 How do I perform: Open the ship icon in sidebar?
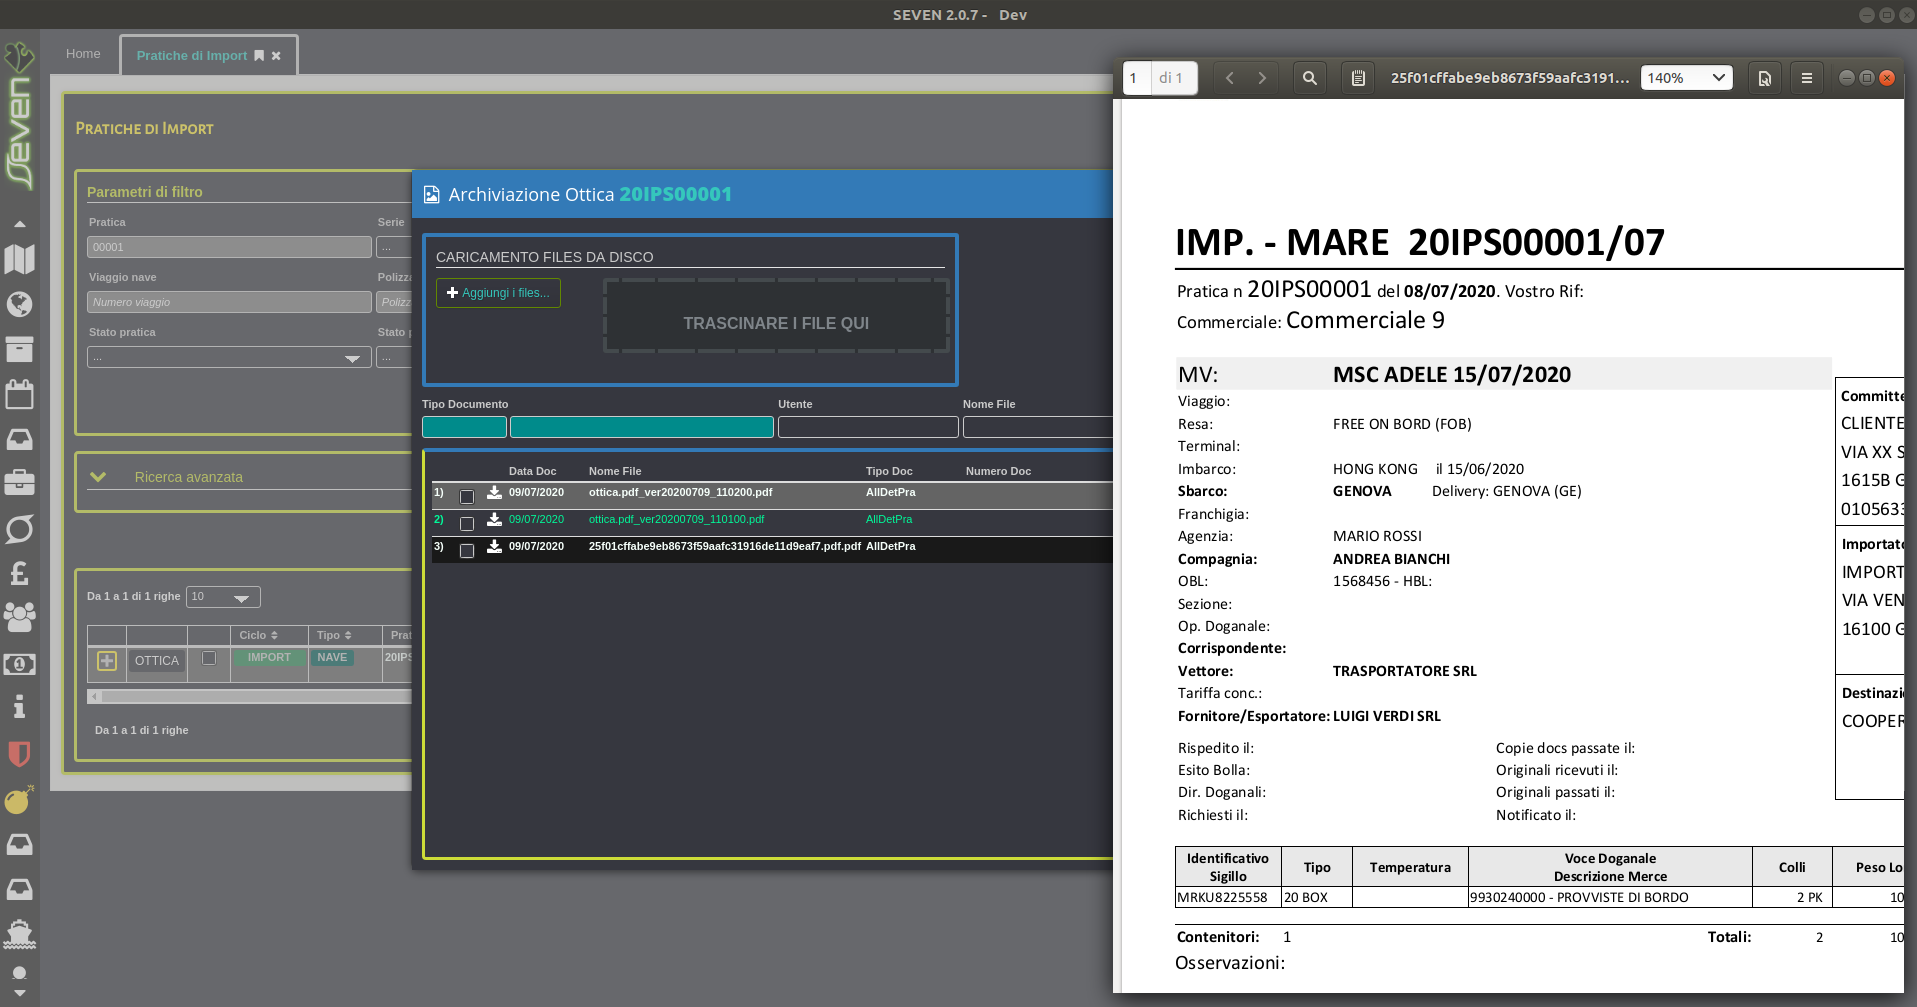[19, 933]
